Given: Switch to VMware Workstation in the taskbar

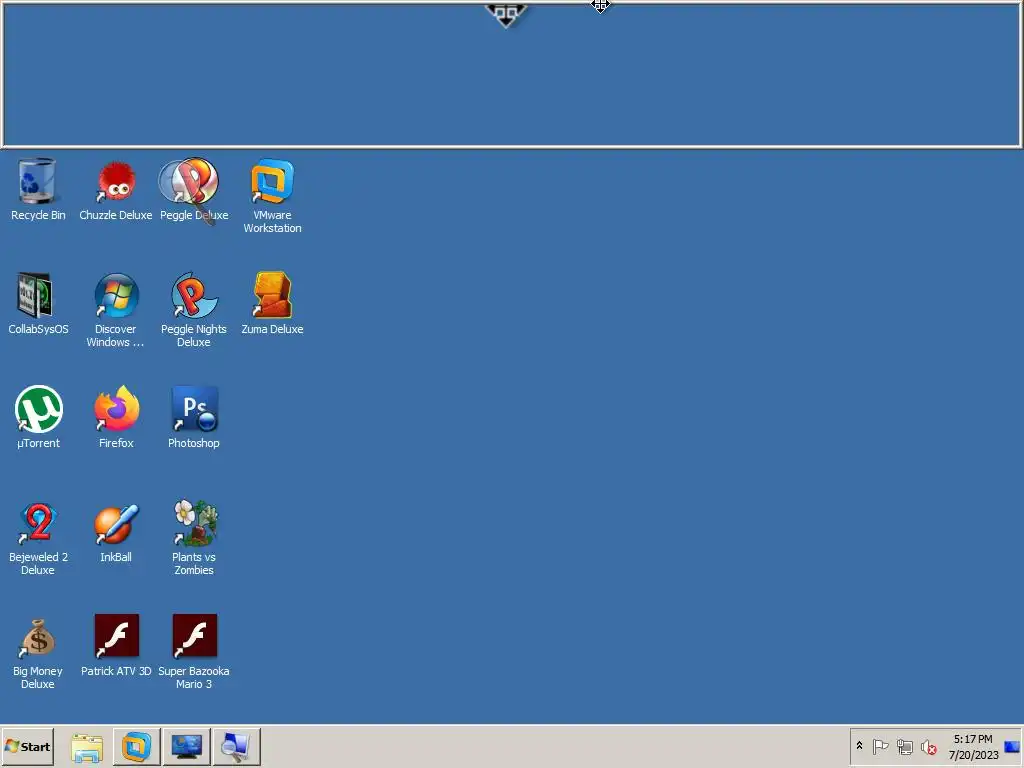Looking at the screenshot, I should tap(136, 747).
